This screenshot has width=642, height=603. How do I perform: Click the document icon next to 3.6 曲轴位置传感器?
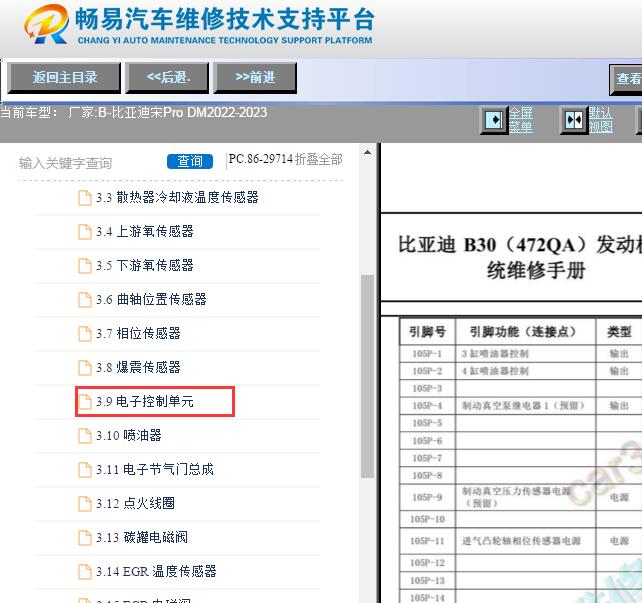(85, 300)
